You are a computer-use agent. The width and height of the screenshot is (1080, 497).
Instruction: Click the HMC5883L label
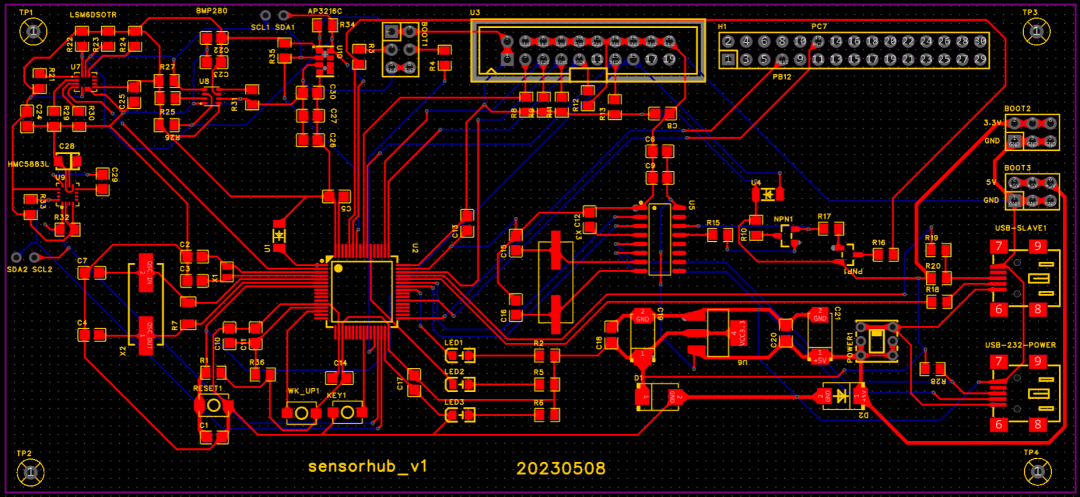(x=26, y=165)
